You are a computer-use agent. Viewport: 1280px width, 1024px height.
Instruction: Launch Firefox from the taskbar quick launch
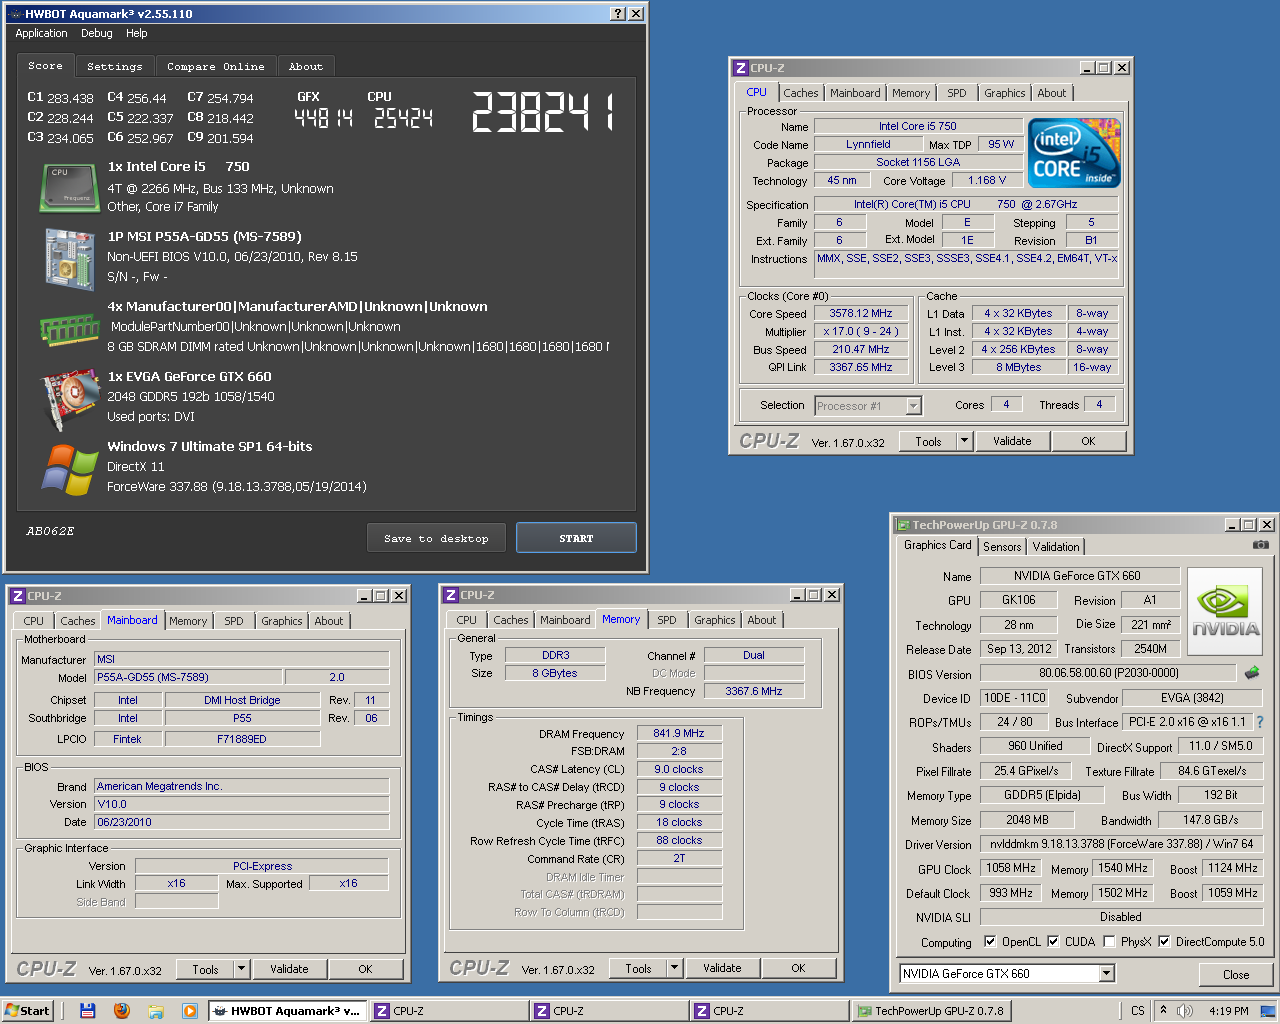coord(121,1011)
